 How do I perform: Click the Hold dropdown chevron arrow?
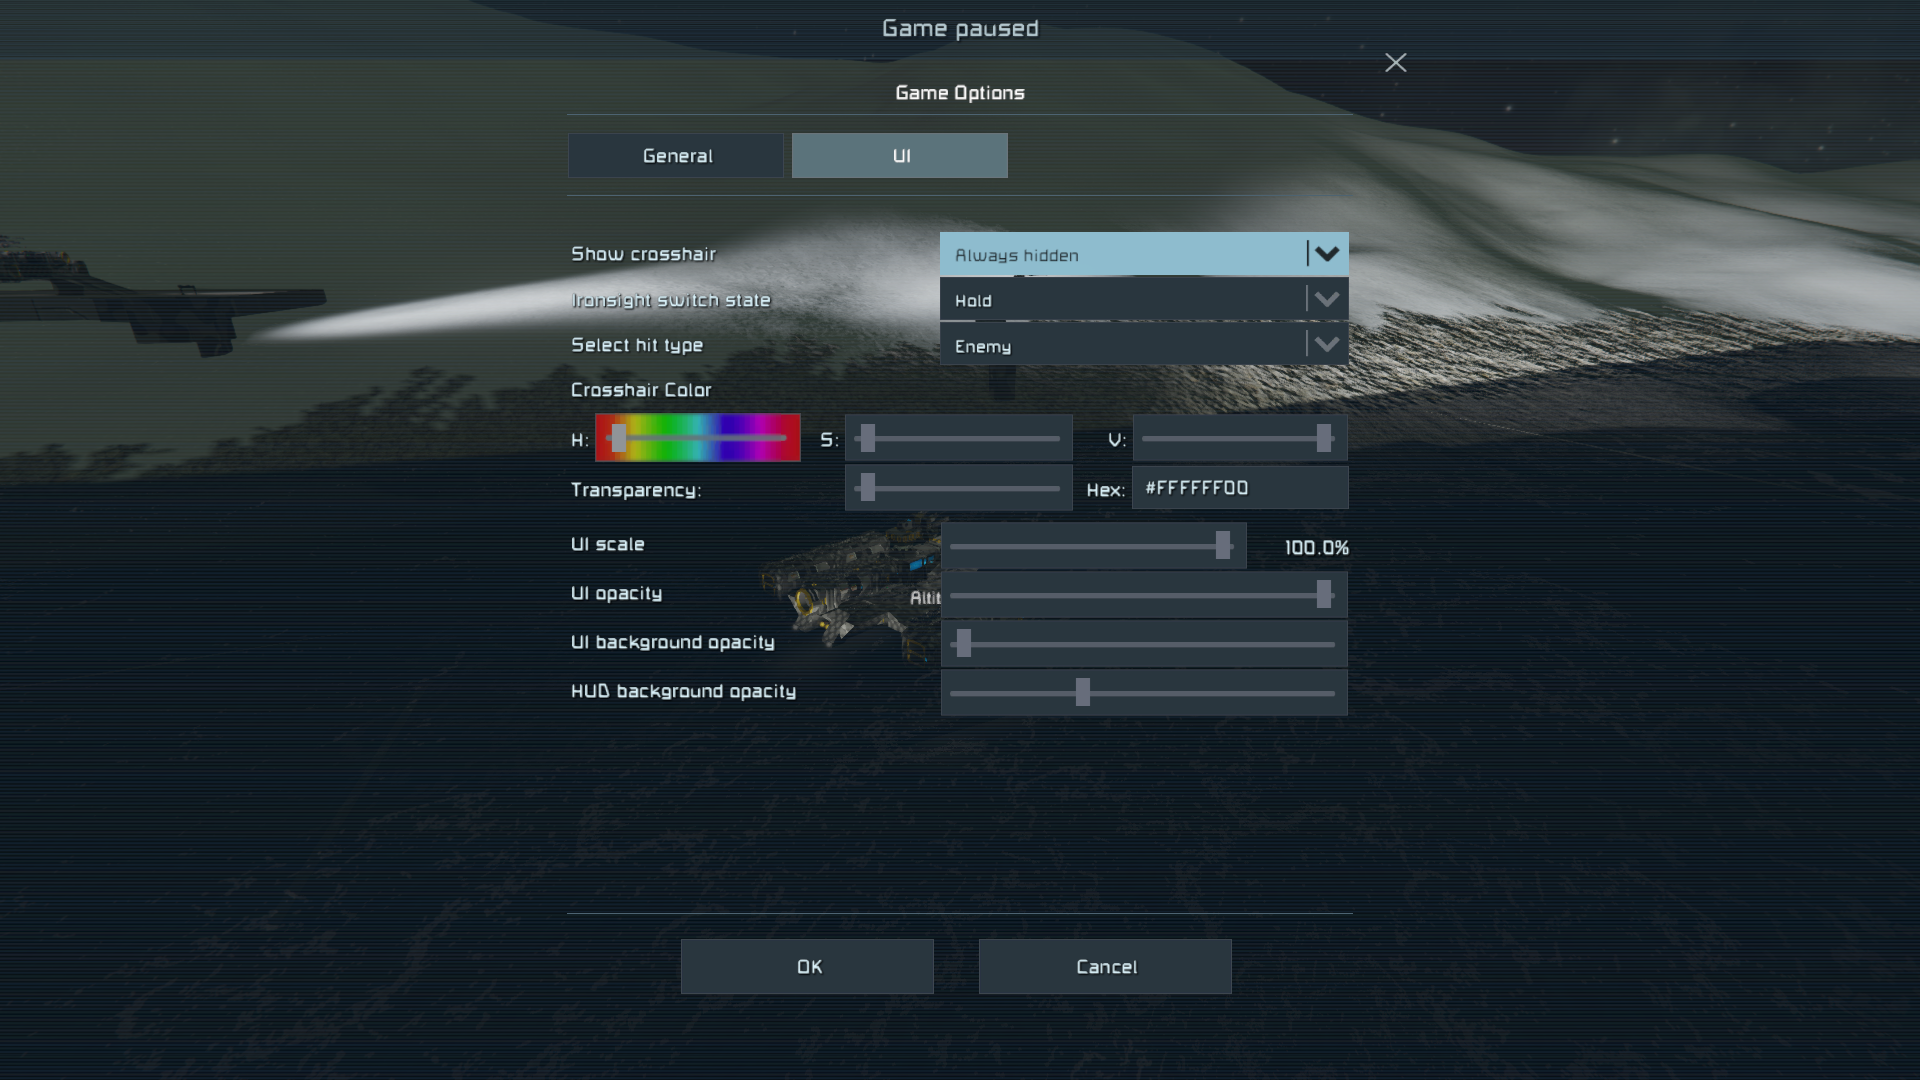click(1327, 299)
